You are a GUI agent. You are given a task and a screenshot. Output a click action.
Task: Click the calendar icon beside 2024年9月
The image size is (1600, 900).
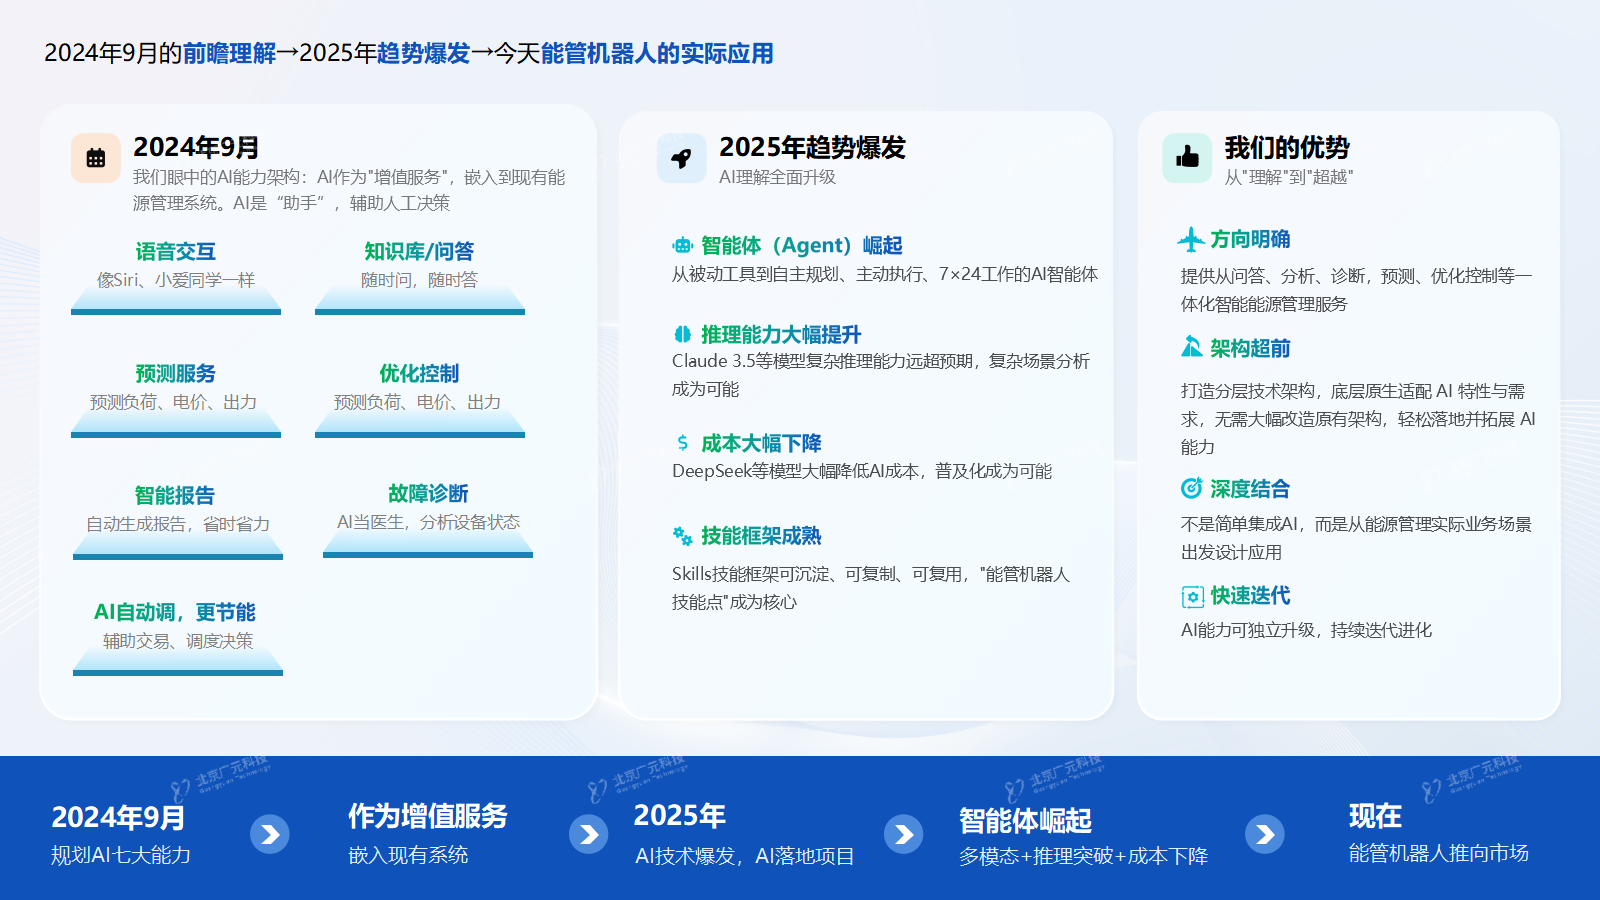tap(94, 156)
